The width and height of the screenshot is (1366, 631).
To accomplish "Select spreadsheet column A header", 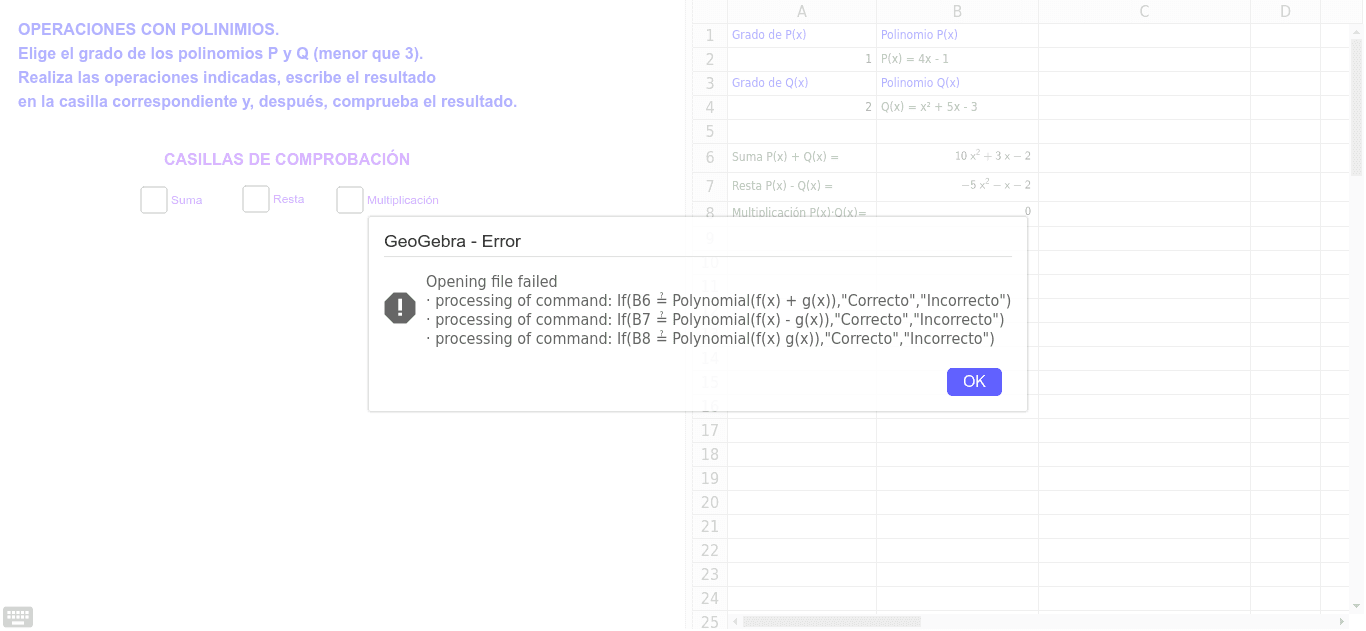I will (x=802, y=12).
